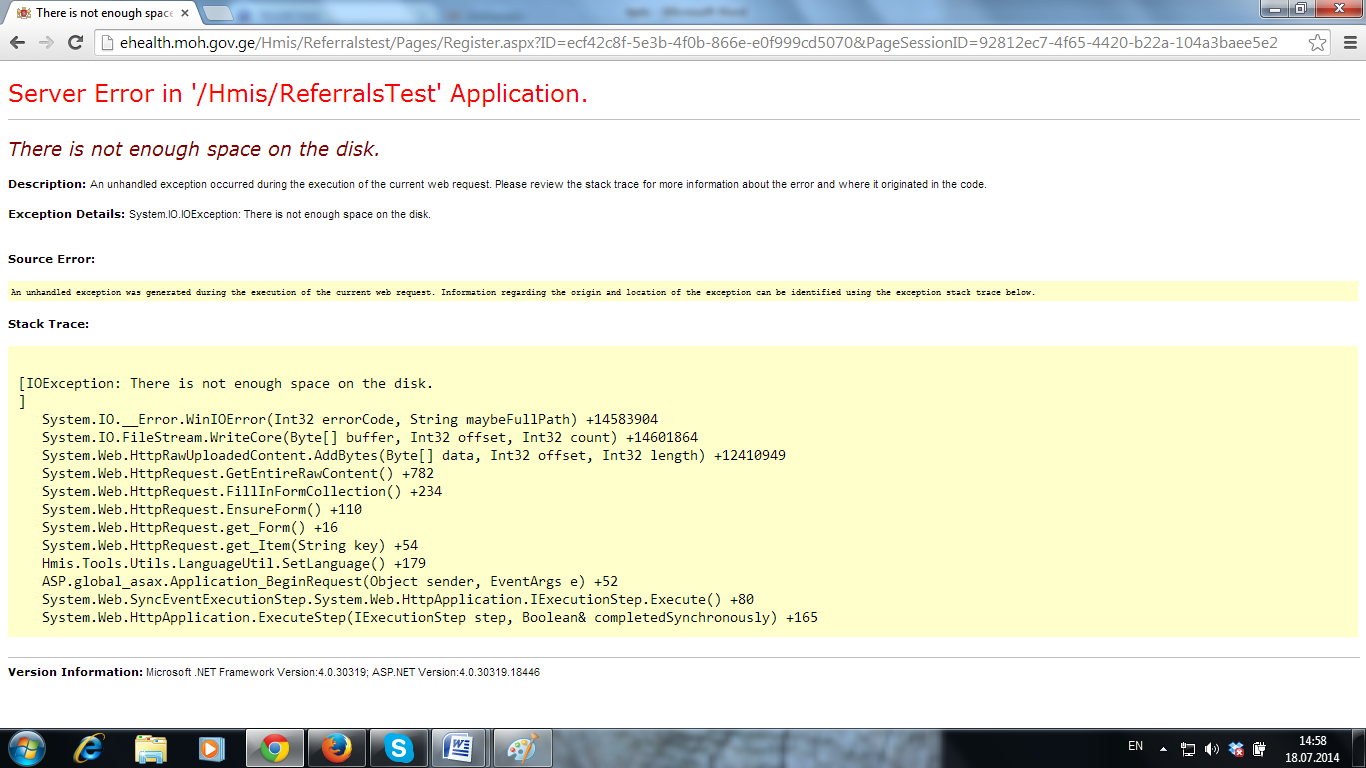Switch to Firefox in the taskbar
The width and height of the screenshot is (1366, 768).
coord(336,748)
